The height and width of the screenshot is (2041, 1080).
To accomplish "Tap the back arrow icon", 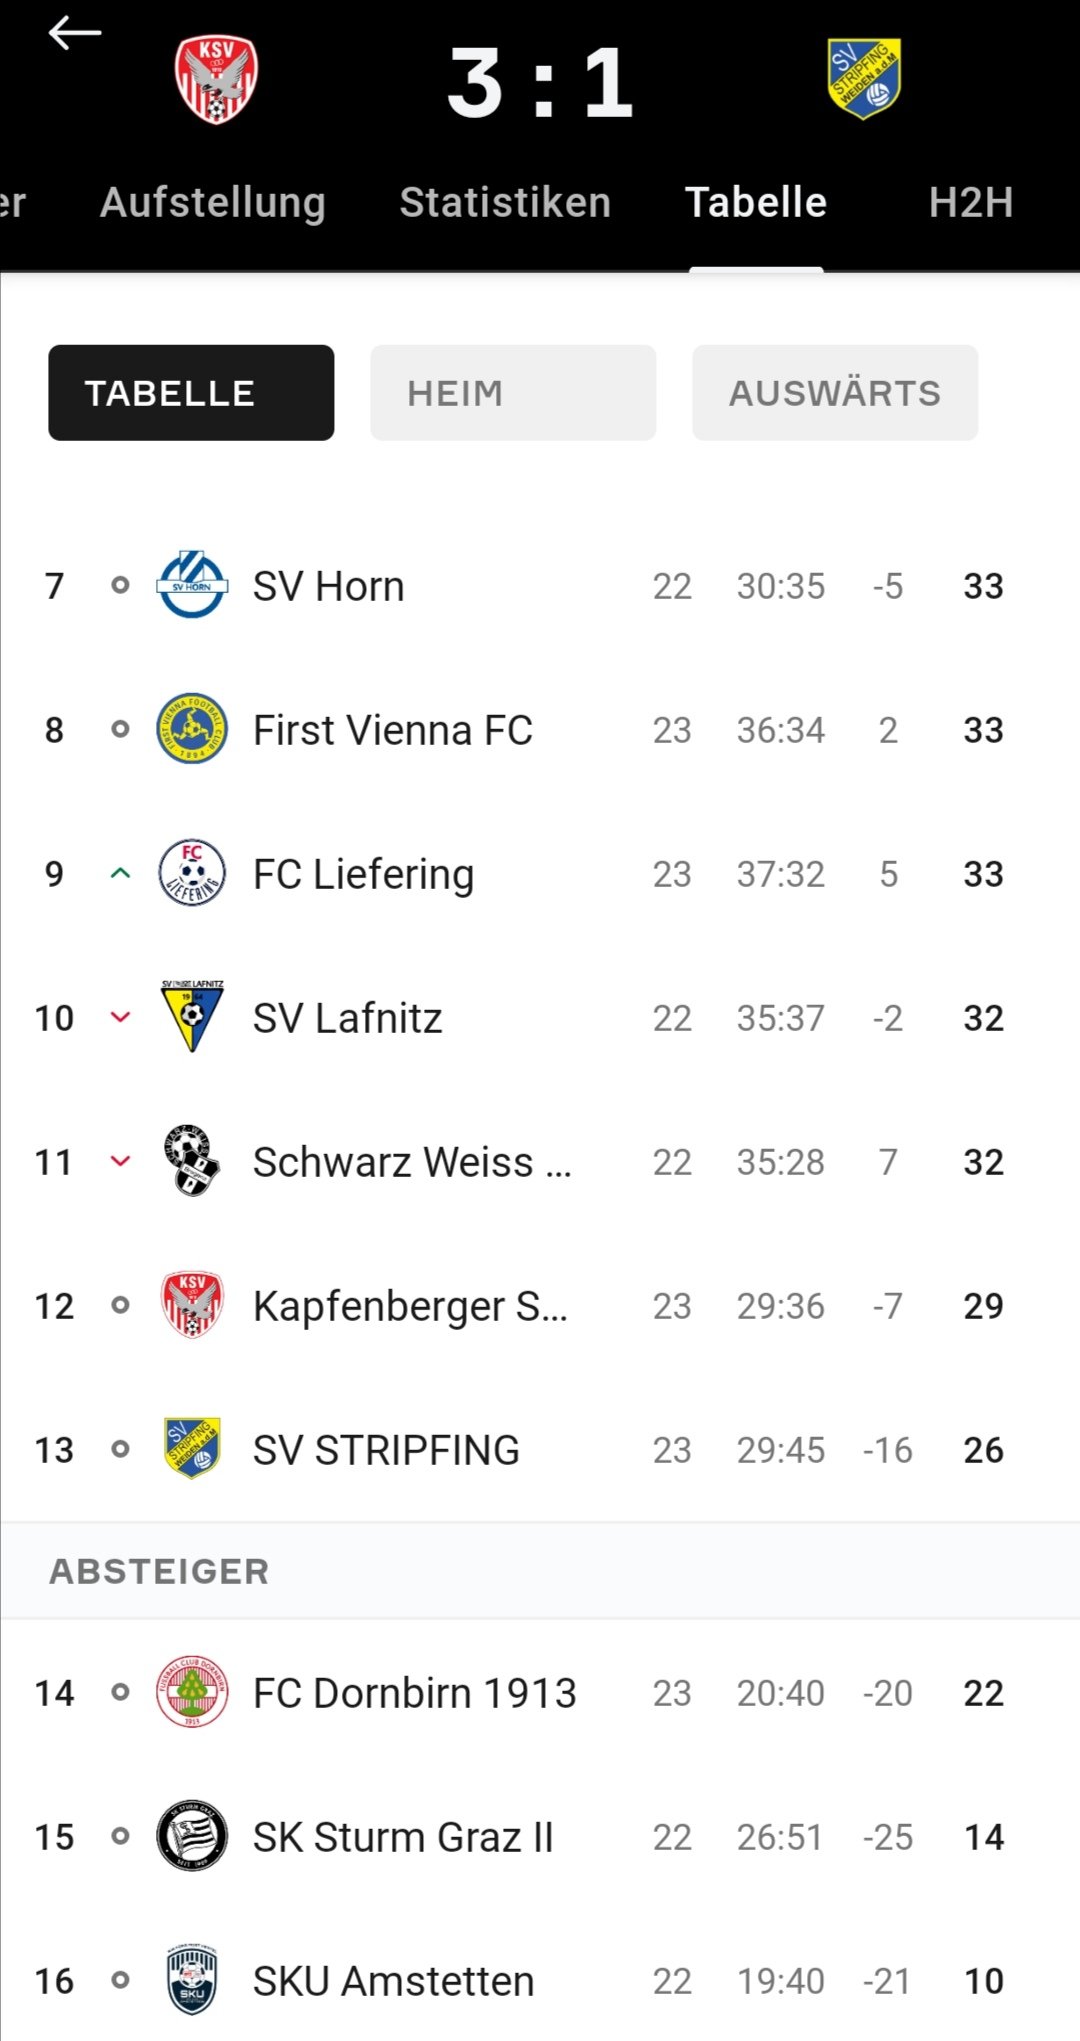I will click(75, 34).
